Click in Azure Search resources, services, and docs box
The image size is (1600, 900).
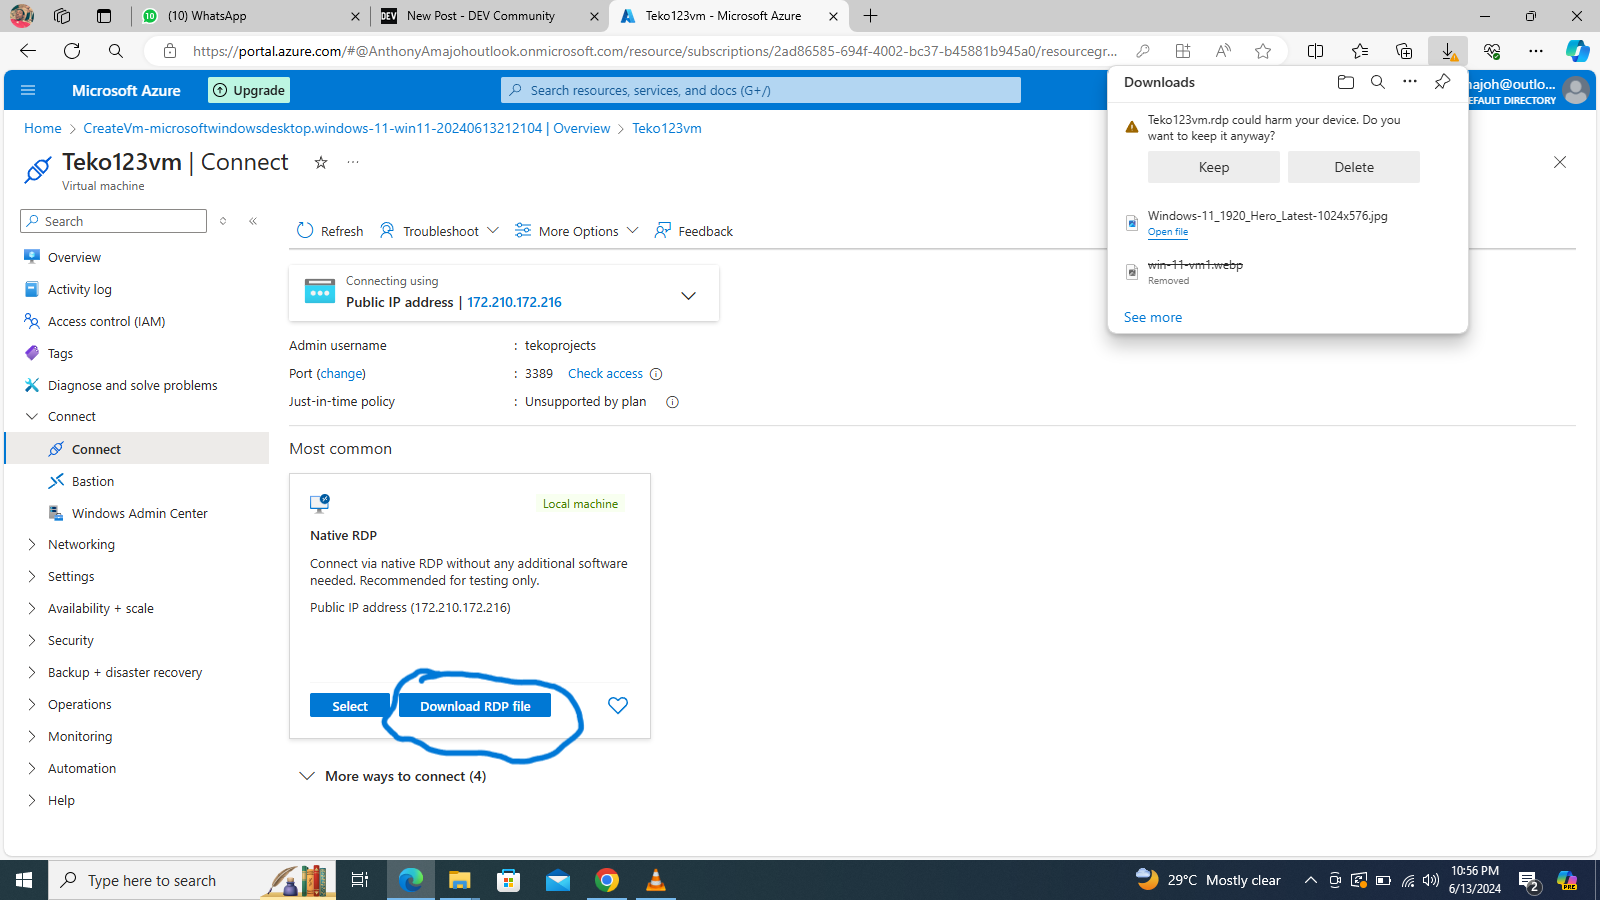(761, 90)
